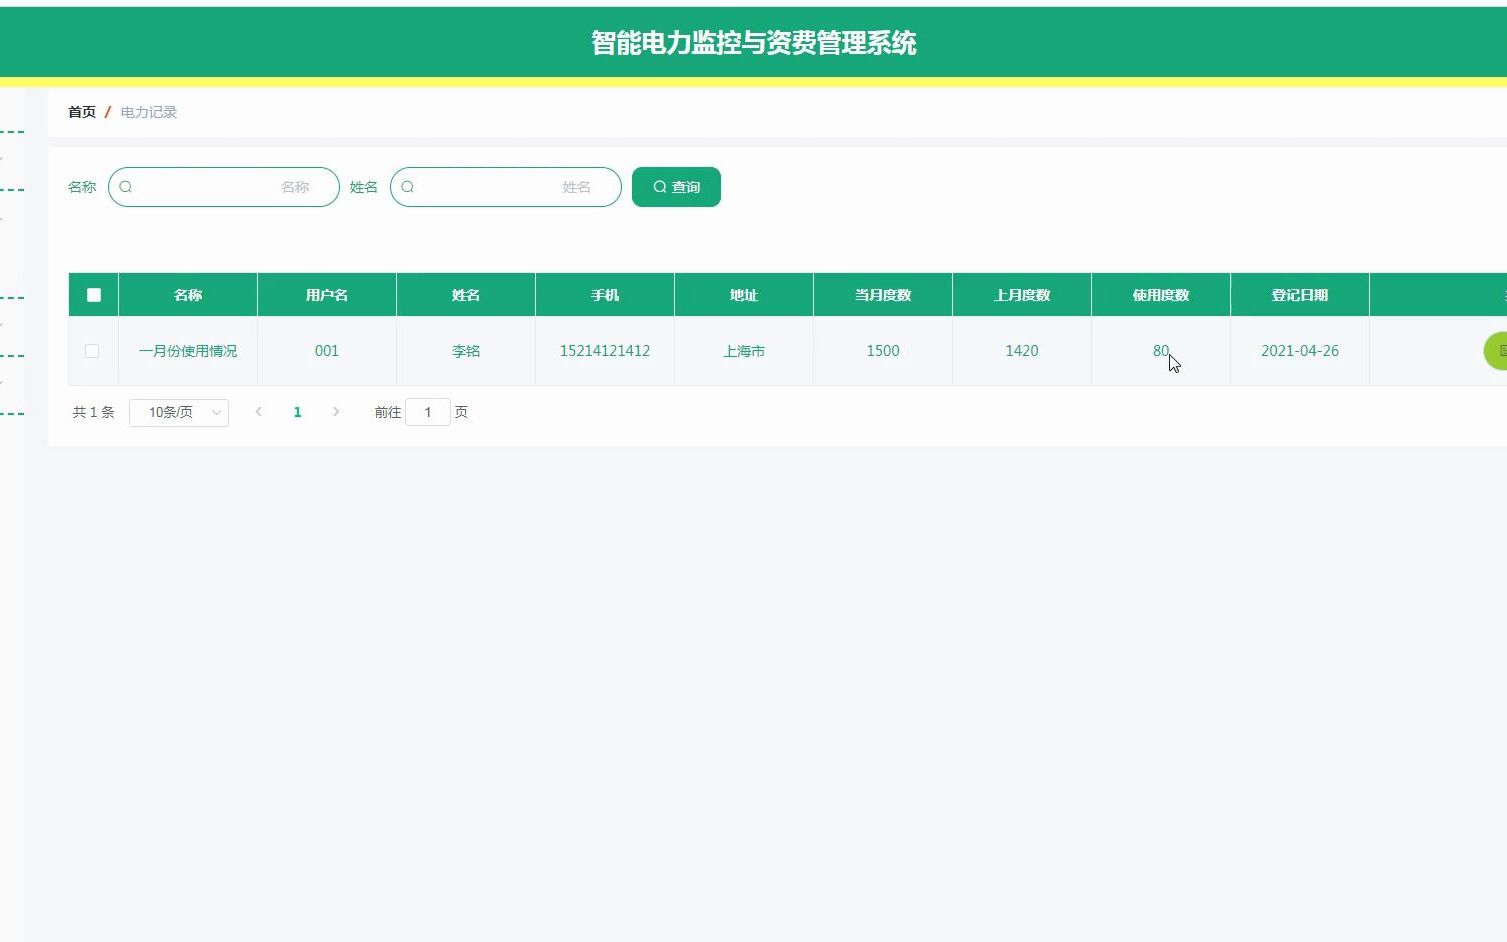Open the 10条/页 page size dropdown
1507x942 pixels.
pos(178,411)
